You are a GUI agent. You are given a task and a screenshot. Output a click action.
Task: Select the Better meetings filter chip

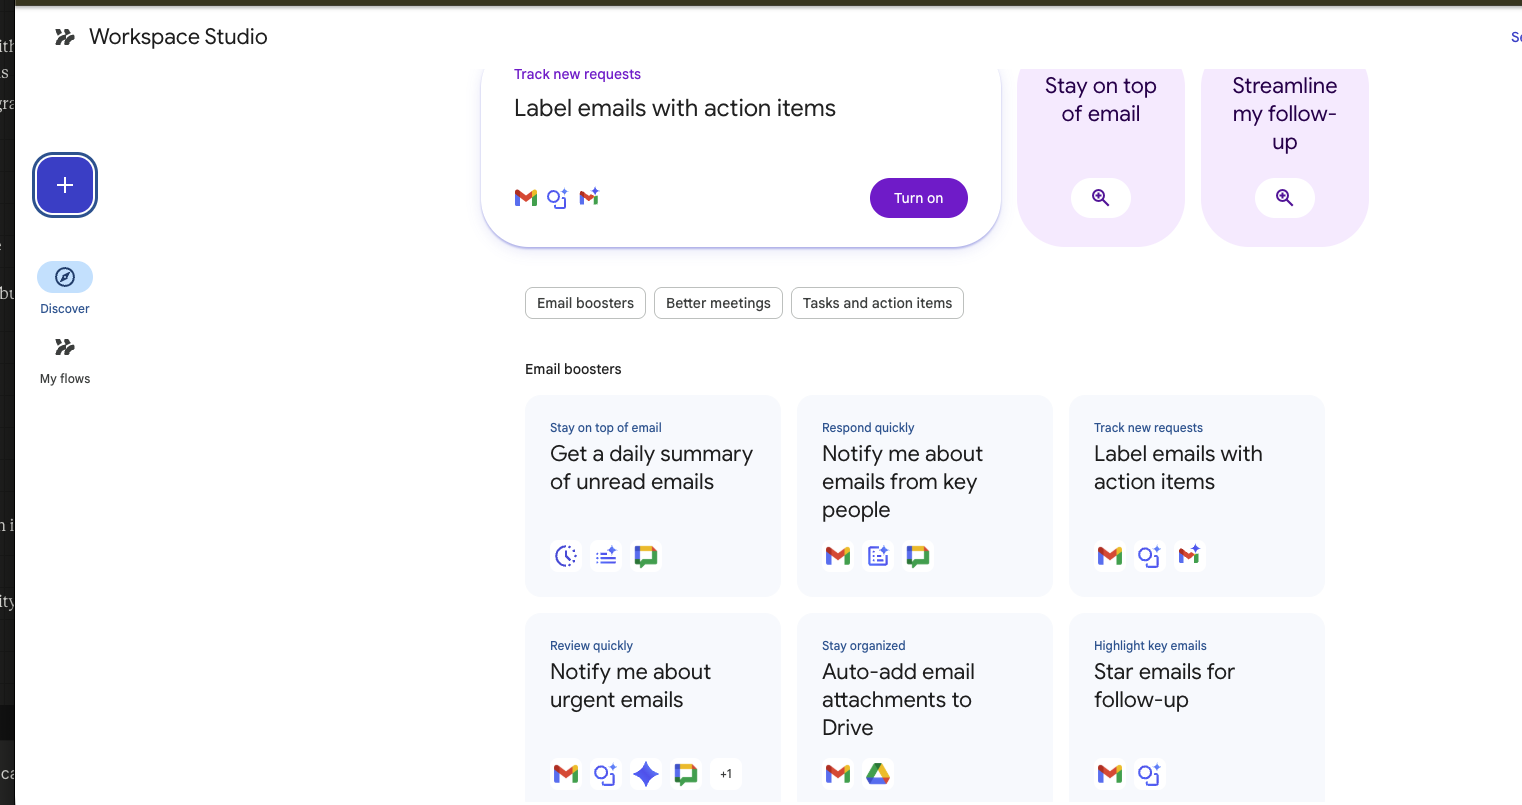click(x=718, y=303)
